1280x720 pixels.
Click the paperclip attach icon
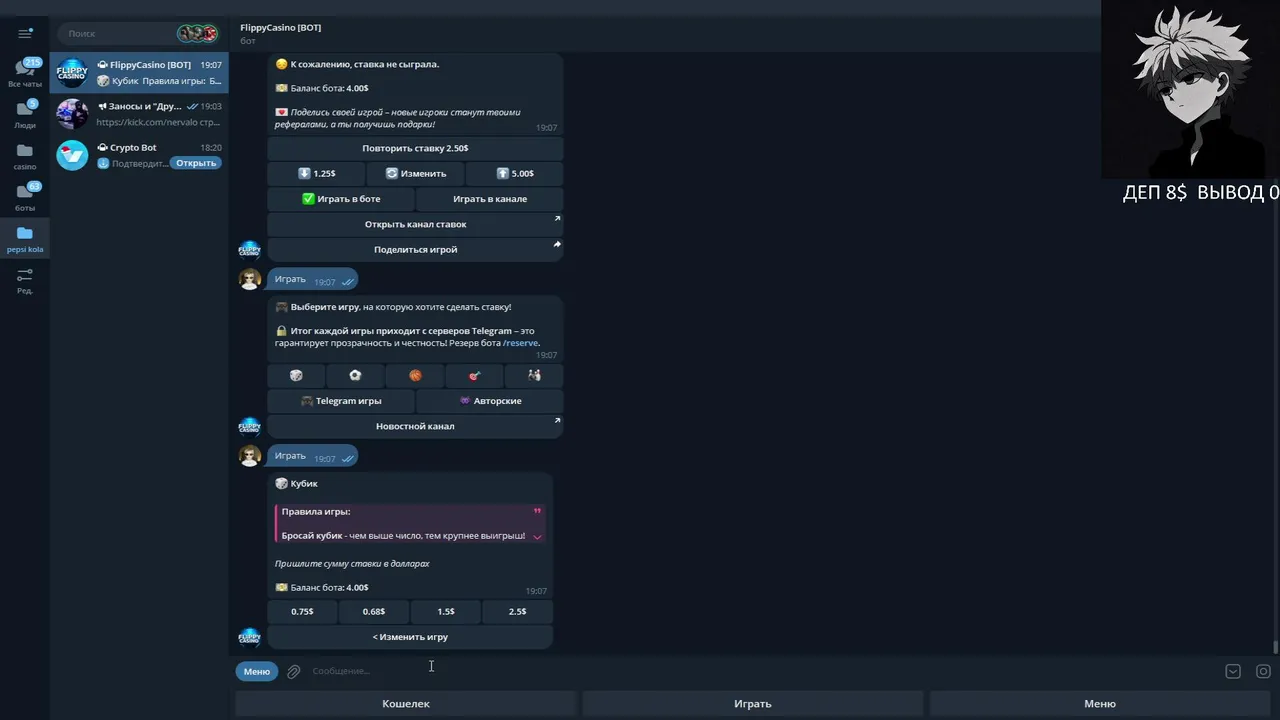click(x=293, y=672)
